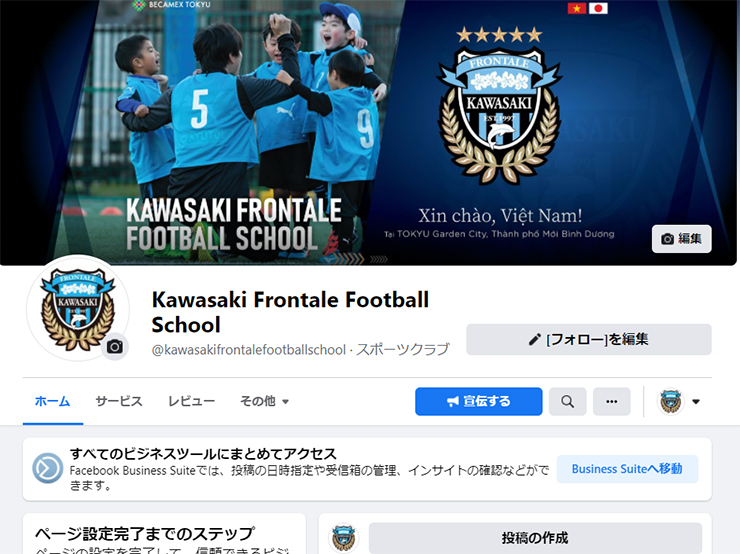Switch to the サービス tab

(x=119, y=402)
